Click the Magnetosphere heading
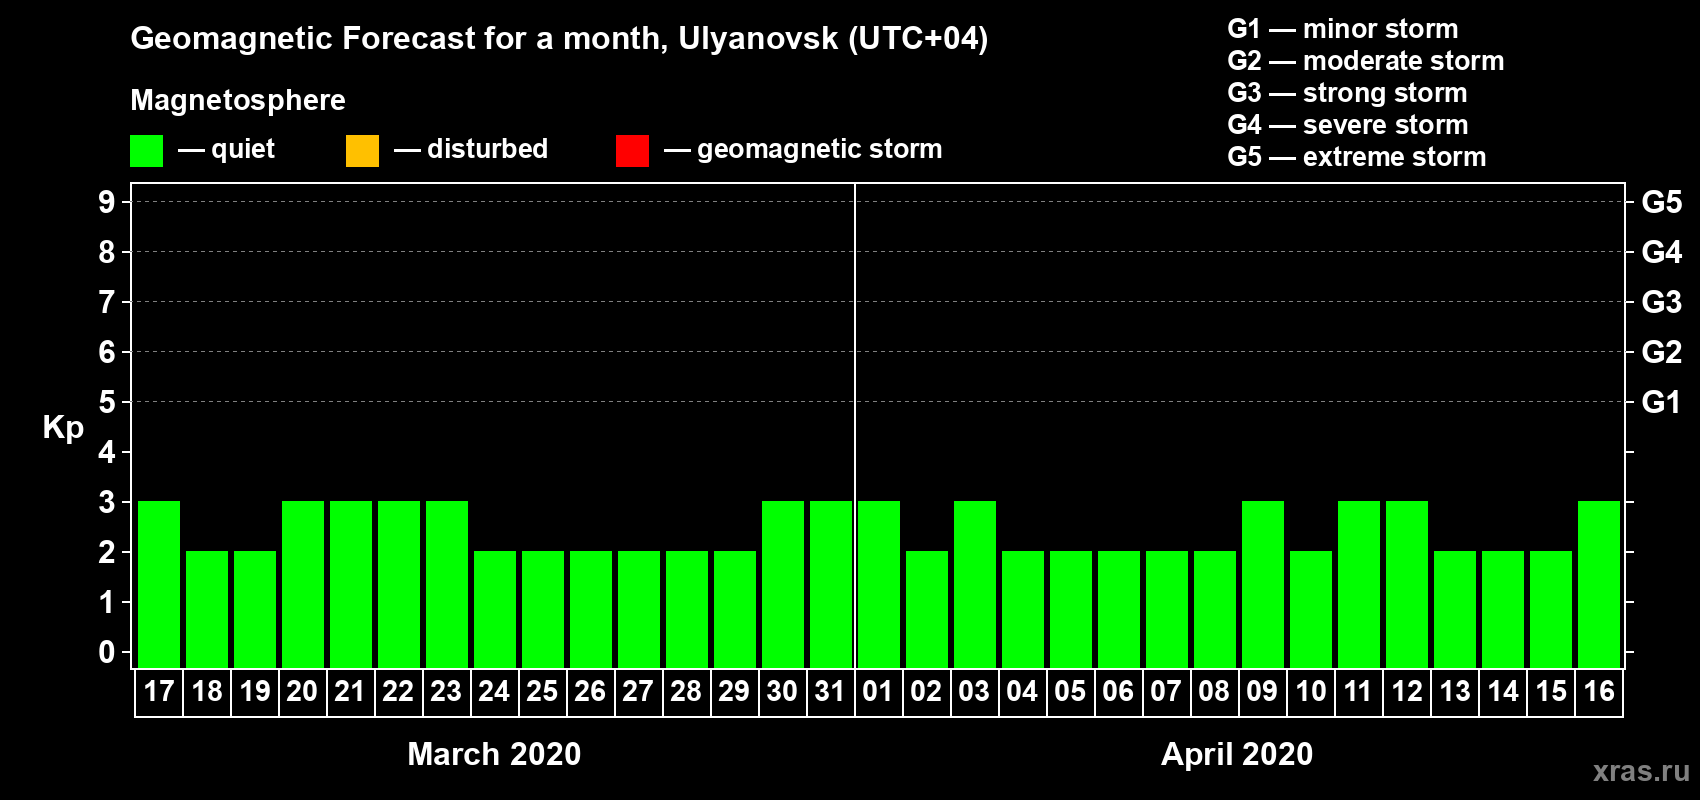The image size is (1700, 800). tap(238, 100)
